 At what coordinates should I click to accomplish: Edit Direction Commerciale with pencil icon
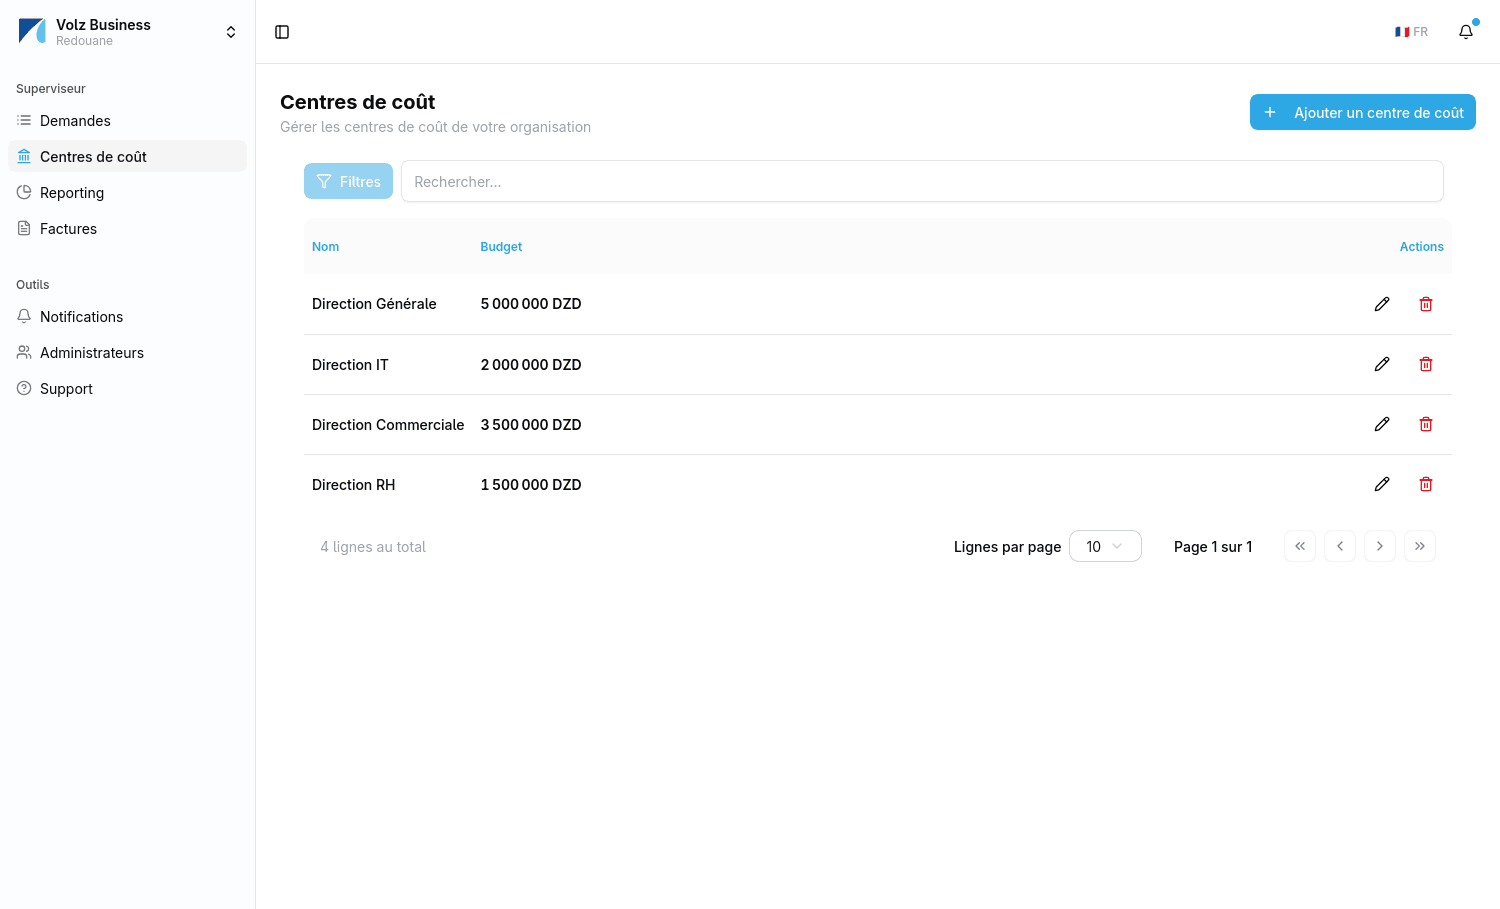click(1382, 424)
